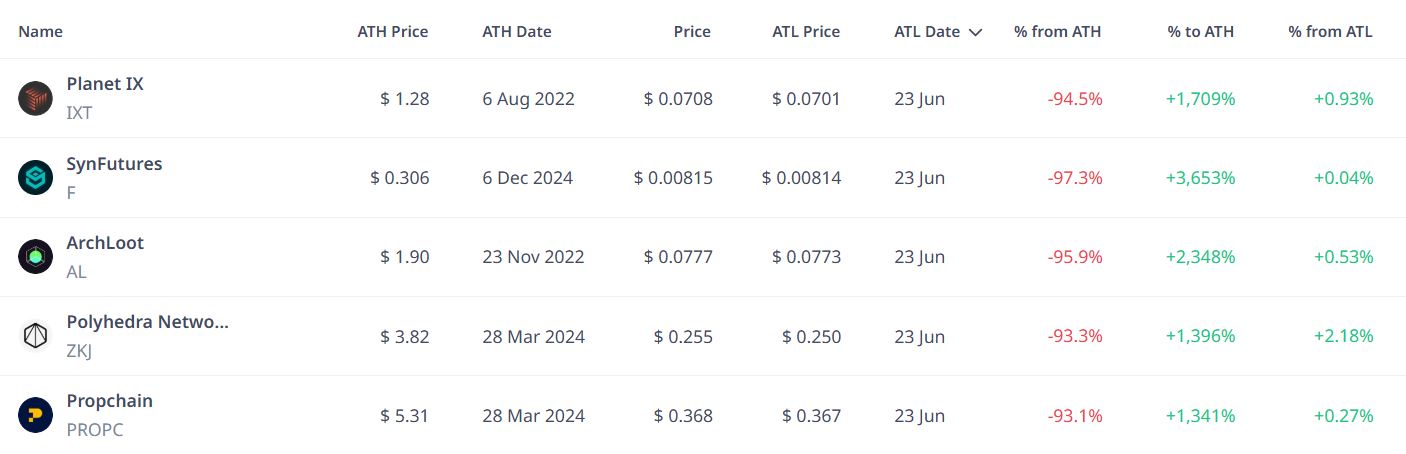Click the ArchLoot coin logo icon
Viewport: 1406px width, 454px height.
35,257
